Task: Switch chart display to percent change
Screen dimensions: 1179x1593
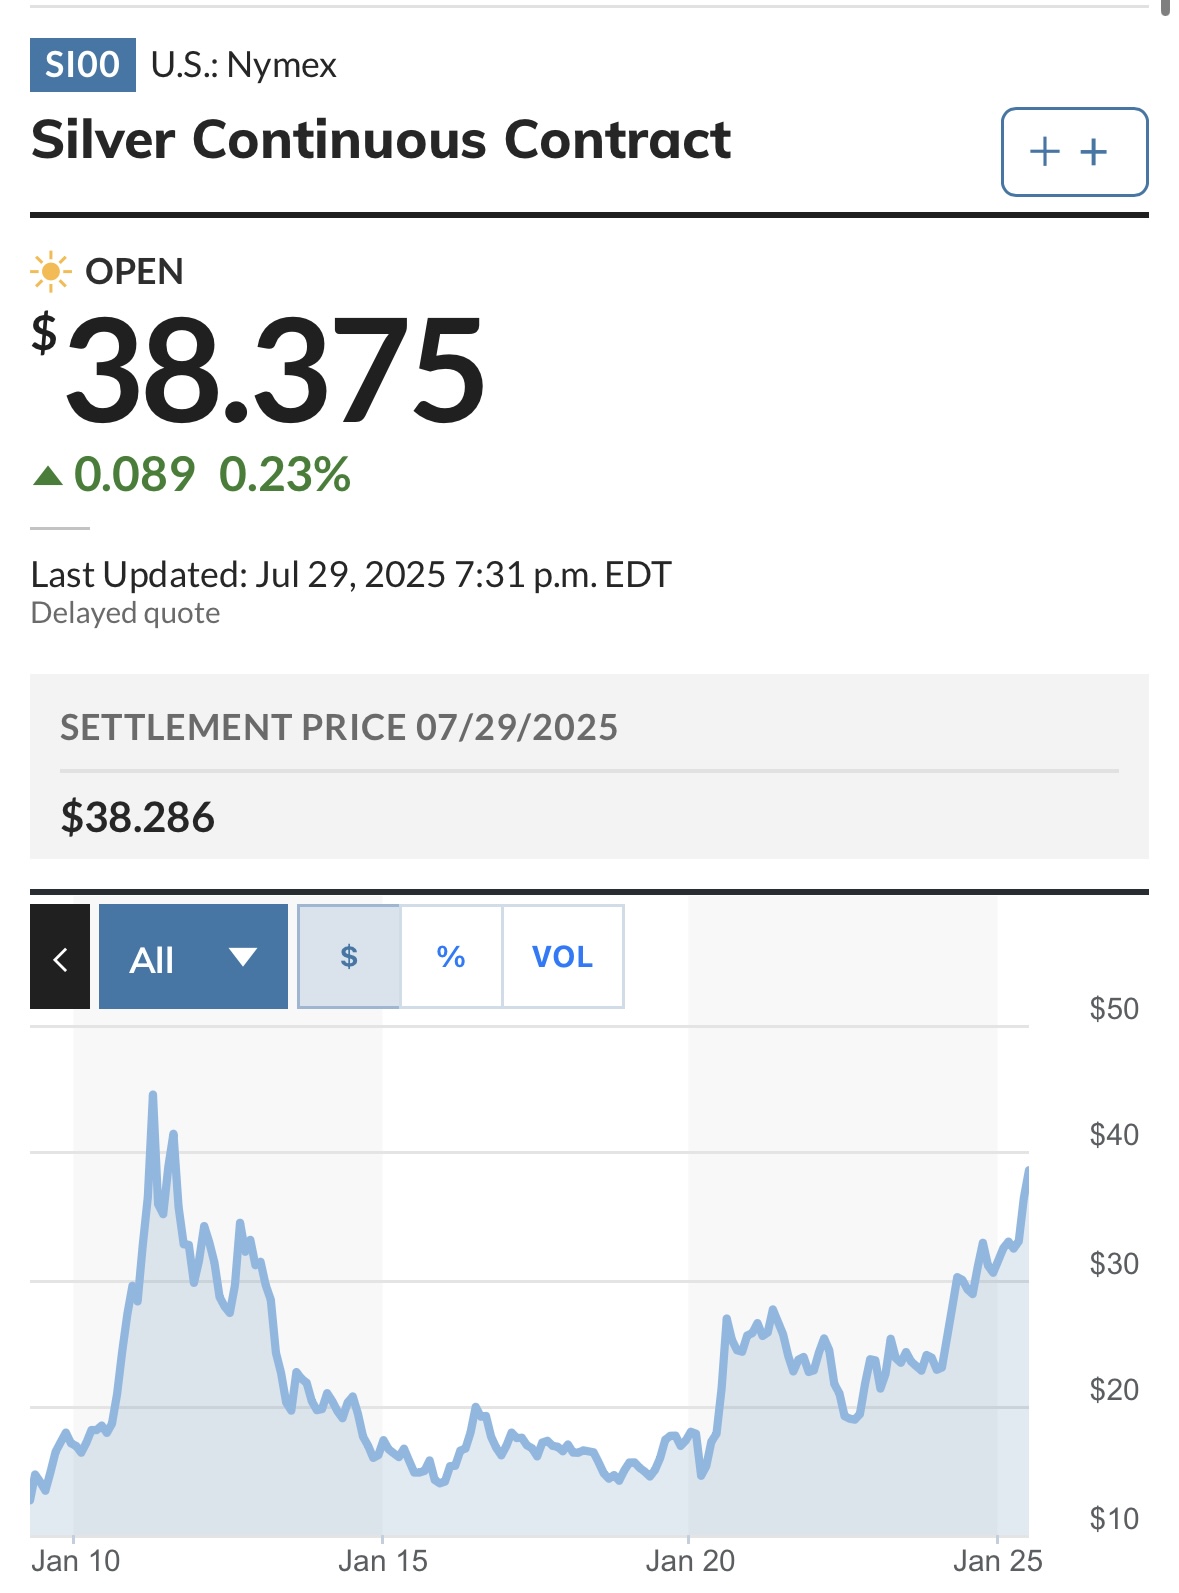Action: (x=451, y=957)
